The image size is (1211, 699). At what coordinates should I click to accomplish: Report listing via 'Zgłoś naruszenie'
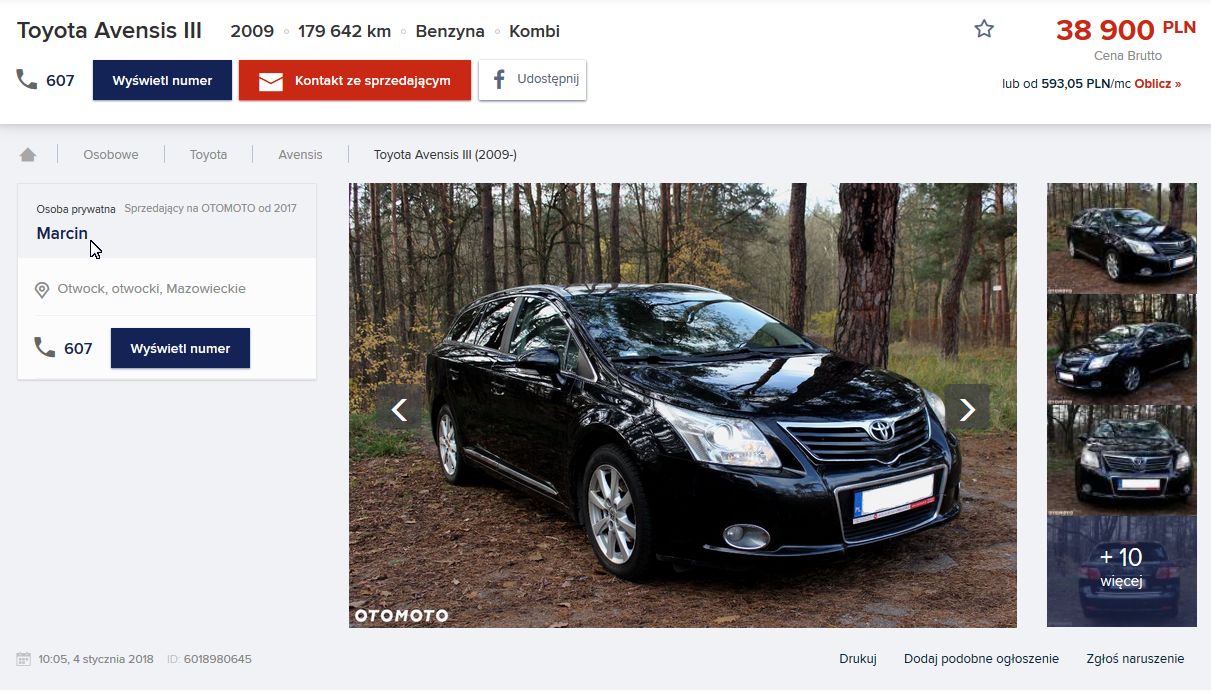coord(1135,659)
